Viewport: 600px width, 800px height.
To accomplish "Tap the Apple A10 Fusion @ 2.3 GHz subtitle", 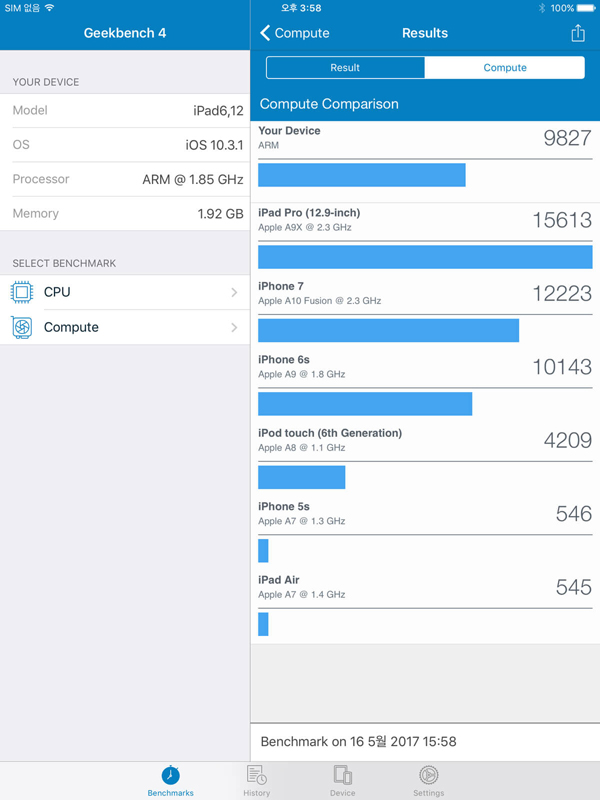I will [x=319, y=301].
